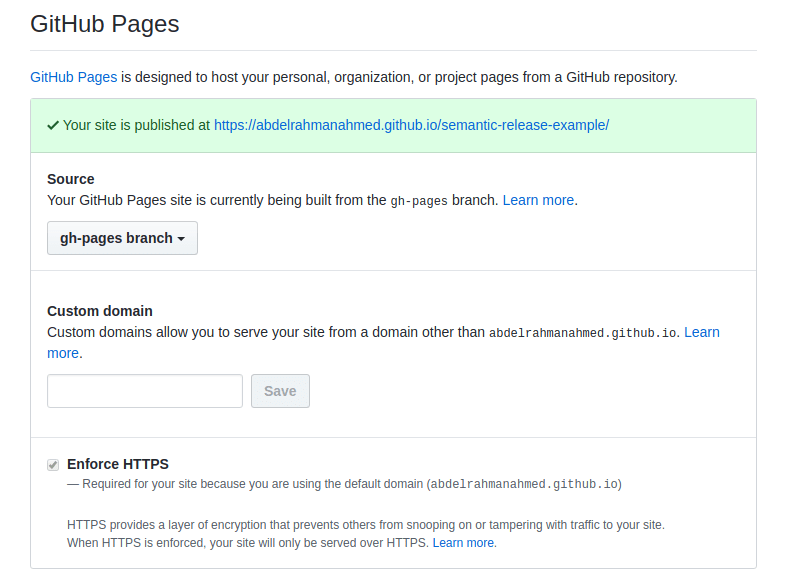Click abdelrahmanahmed.github.io in Custom domain description
The height and width of the screenshot is (582, 793).
click(583, 333)
